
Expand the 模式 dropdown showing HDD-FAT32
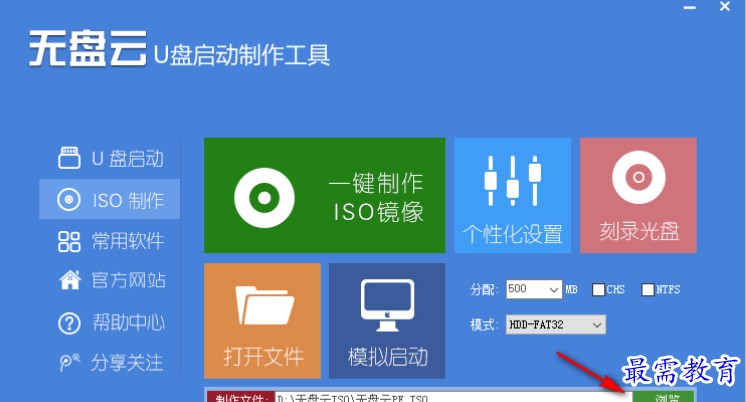556,325
